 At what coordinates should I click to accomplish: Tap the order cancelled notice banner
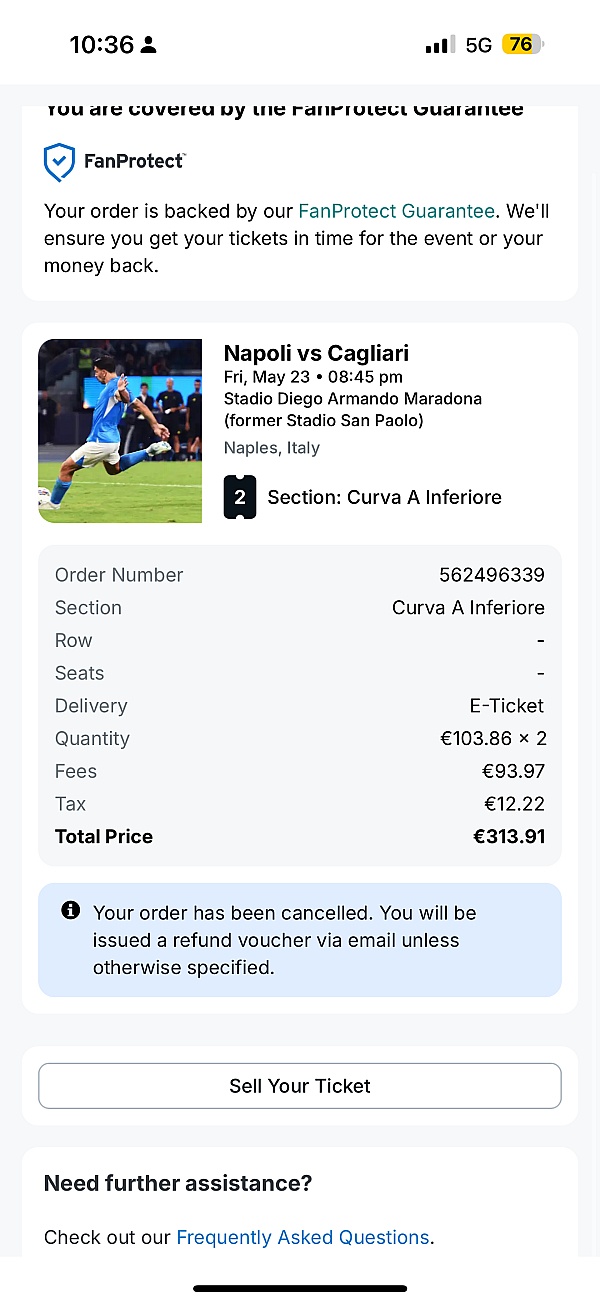300,940
